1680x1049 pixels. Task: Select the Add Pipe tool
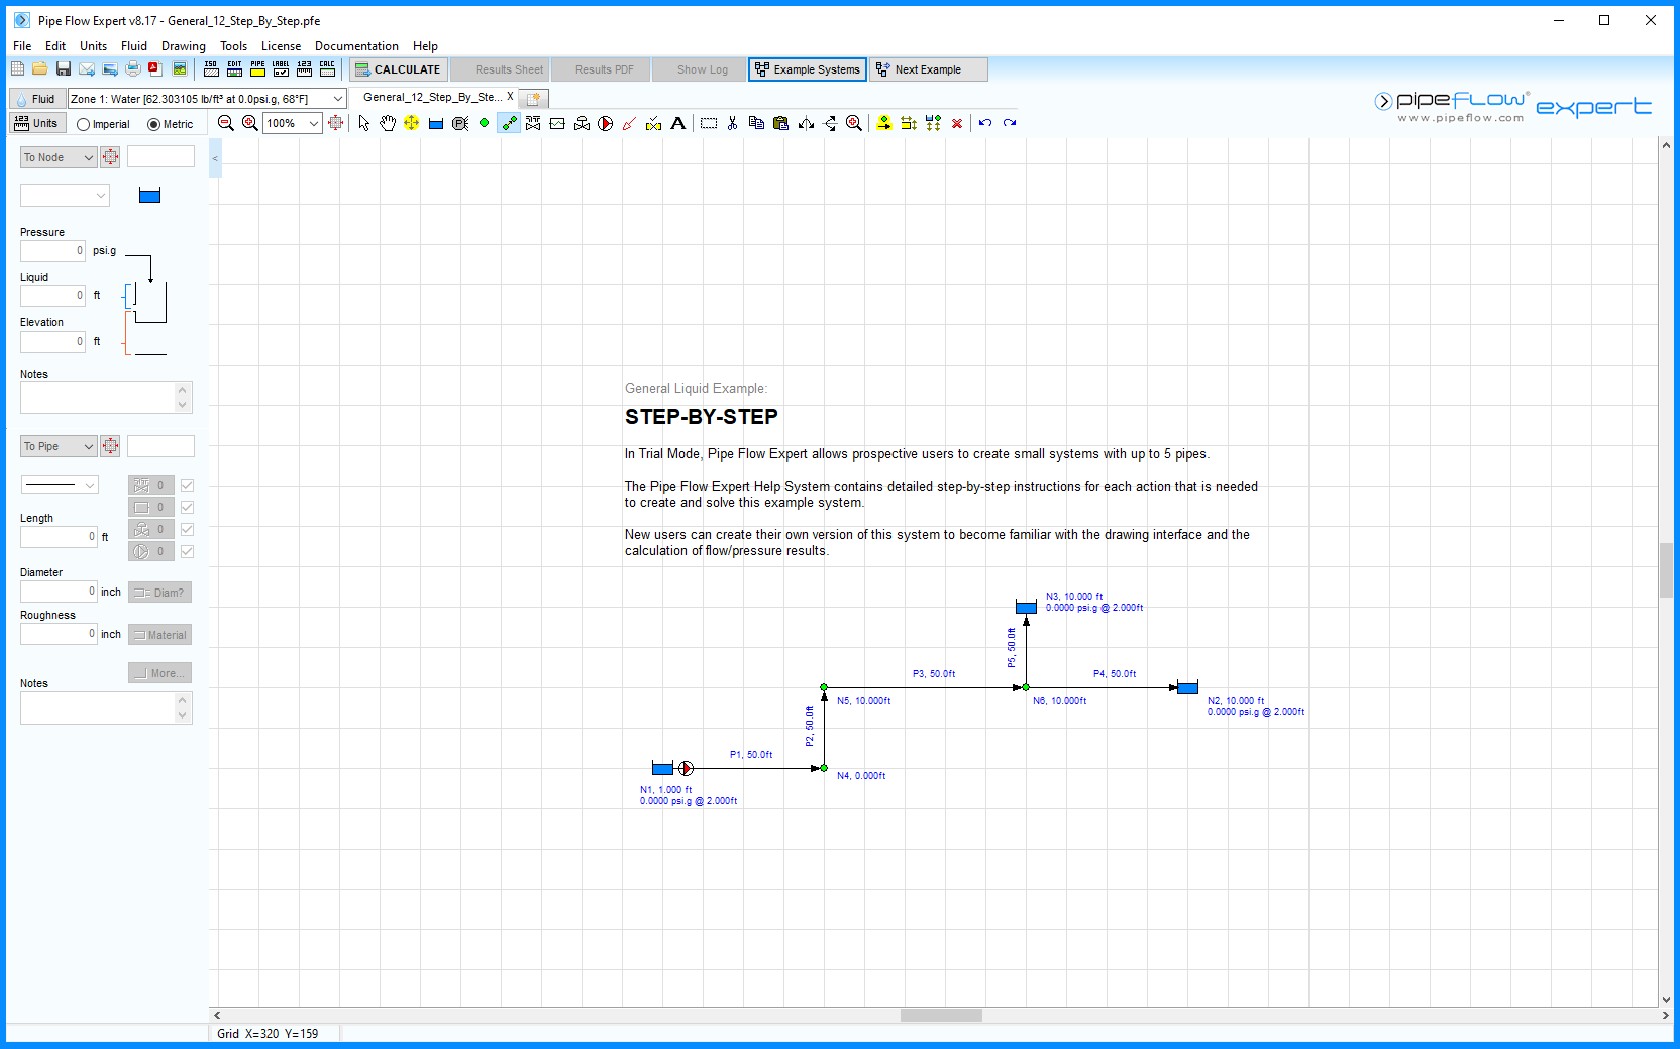click(x=509, y=123)
